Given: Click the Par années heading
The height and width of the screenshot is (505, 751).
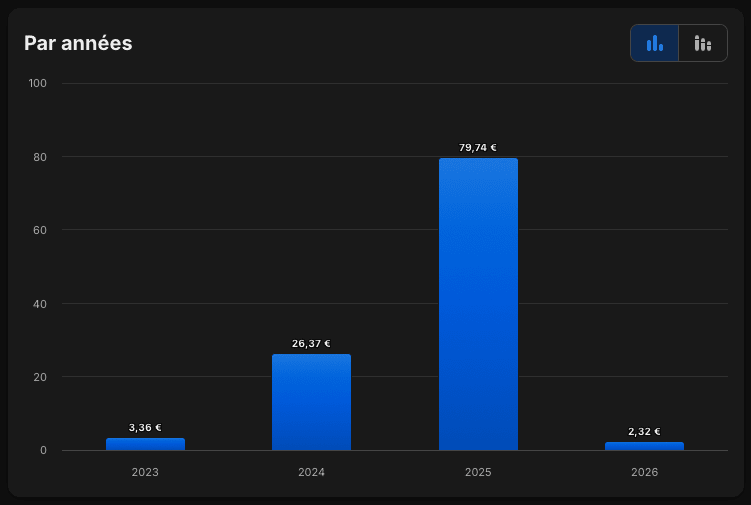Looking at the screenshot, I should 78,43.
